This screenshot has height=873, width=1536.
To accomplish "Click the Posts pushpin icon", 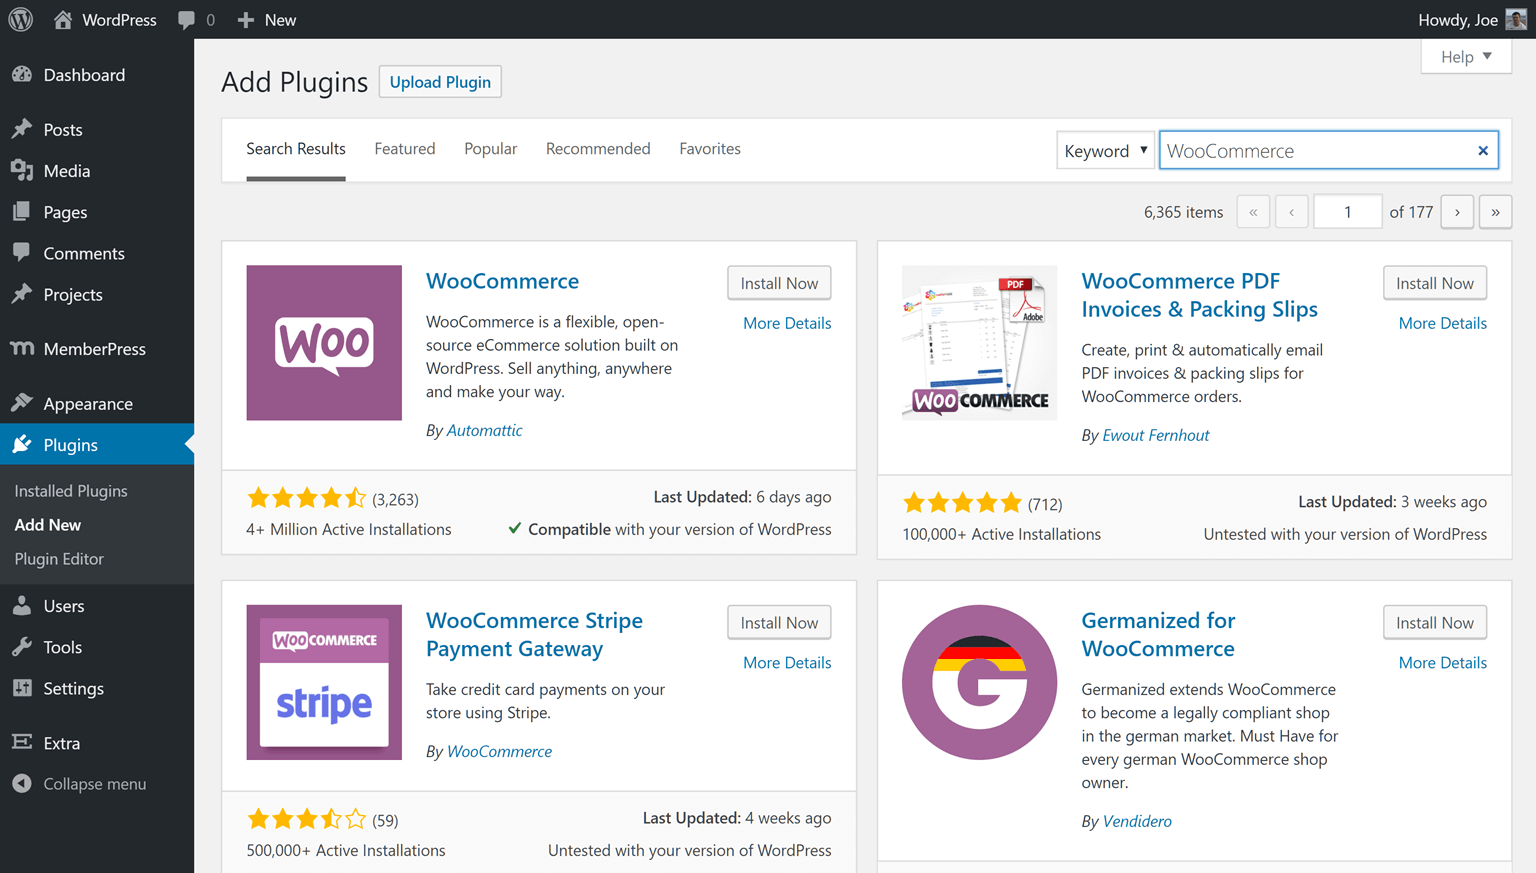I will click(22, 129).
